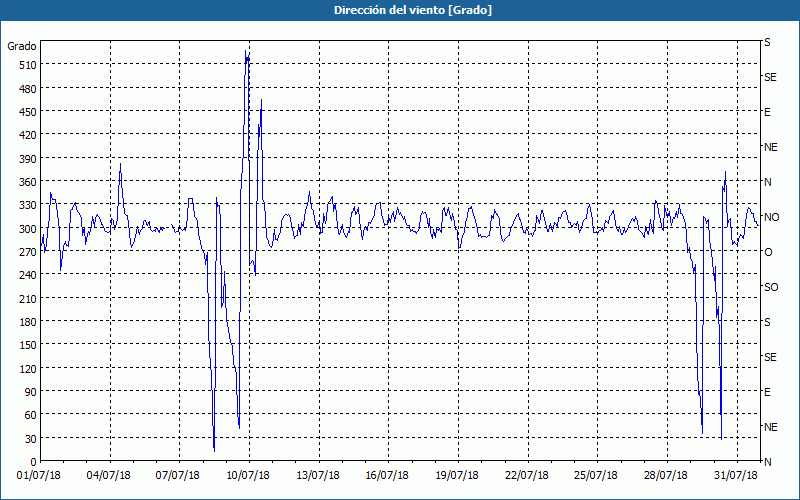Select the upper 'NE' compass label near the 390 line

point(771,147)
